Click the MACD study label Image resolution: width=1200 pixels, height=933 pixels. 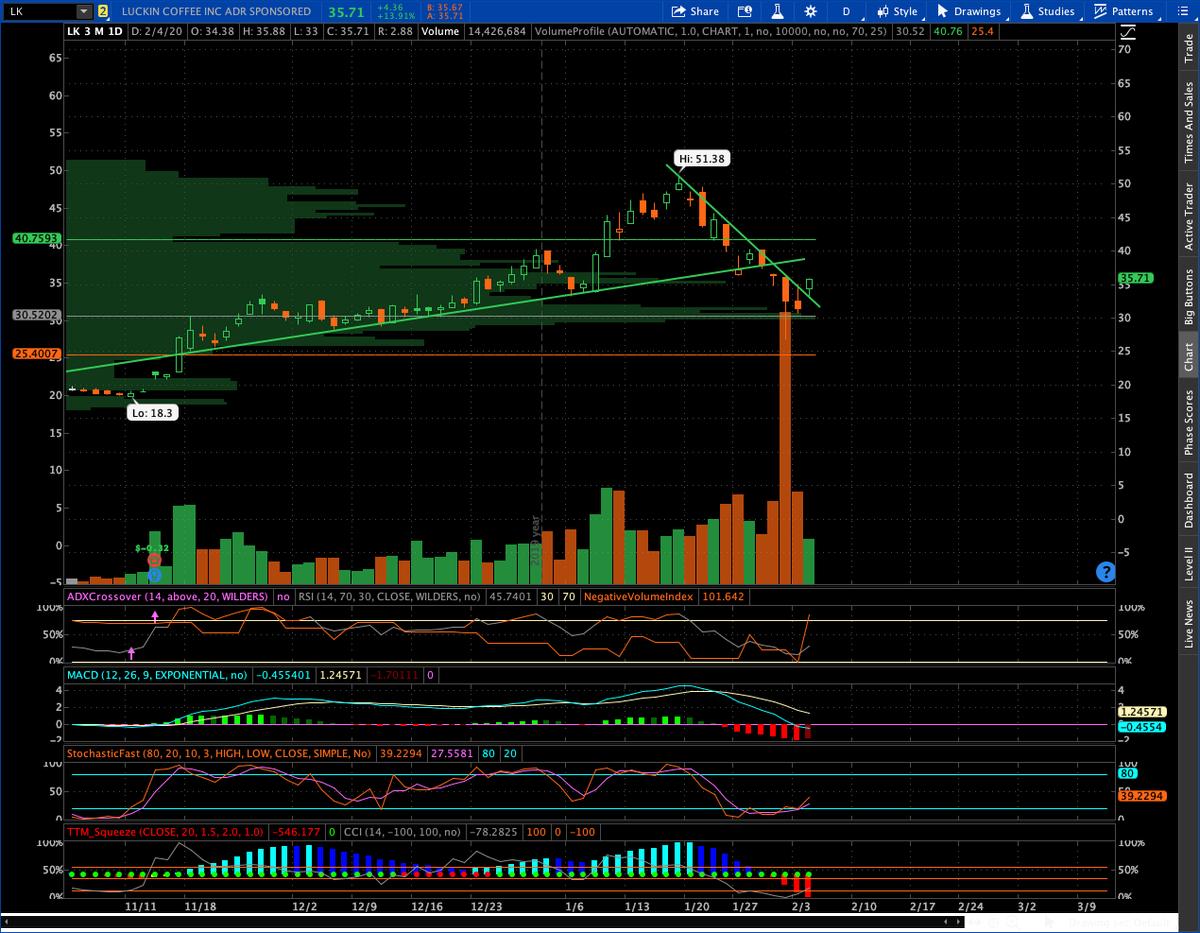pos(157,676)
